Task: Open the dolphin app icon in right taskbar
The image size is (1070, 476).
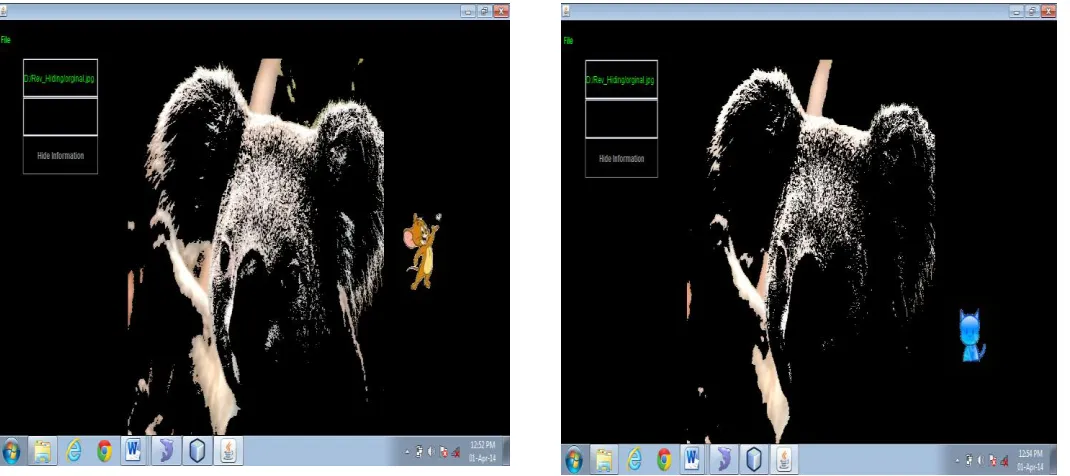Action: point(723,460)
